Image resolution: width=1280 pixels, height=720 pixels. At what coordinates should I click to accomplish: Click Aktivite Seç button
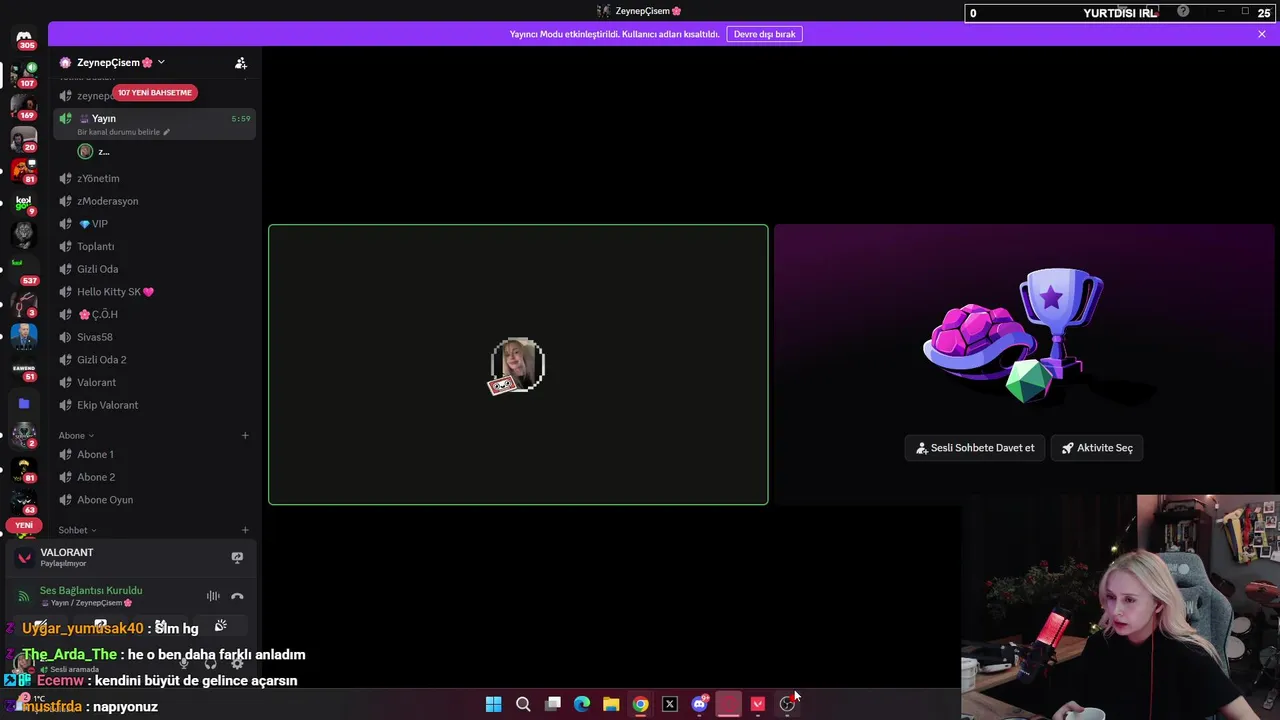pos(1097,448)
